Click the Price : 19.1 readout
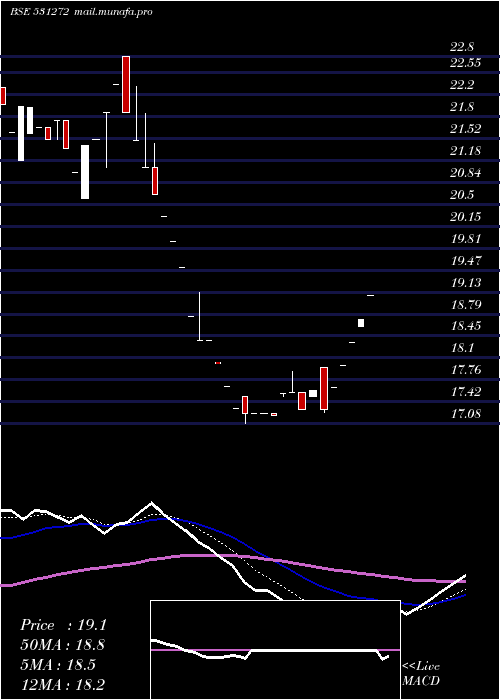This screenshot has height=700, width=500. point(63,625)
